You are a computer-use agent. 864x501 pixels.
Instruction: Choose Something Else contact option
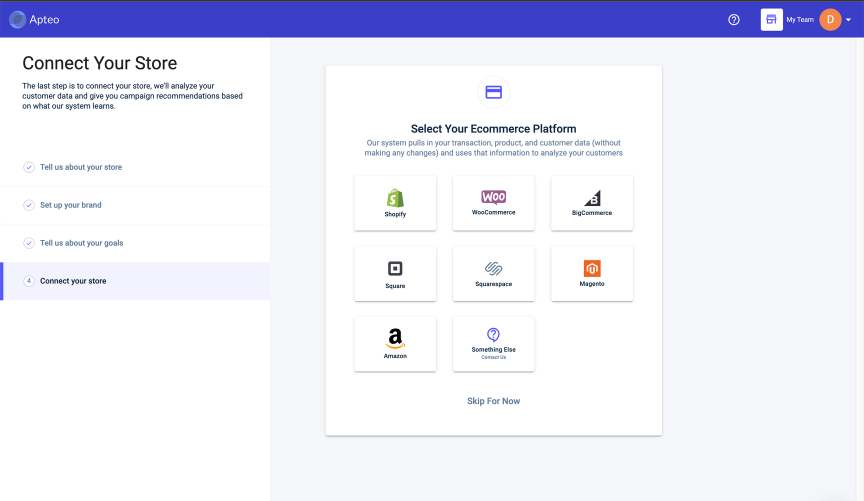coord(493,344)
